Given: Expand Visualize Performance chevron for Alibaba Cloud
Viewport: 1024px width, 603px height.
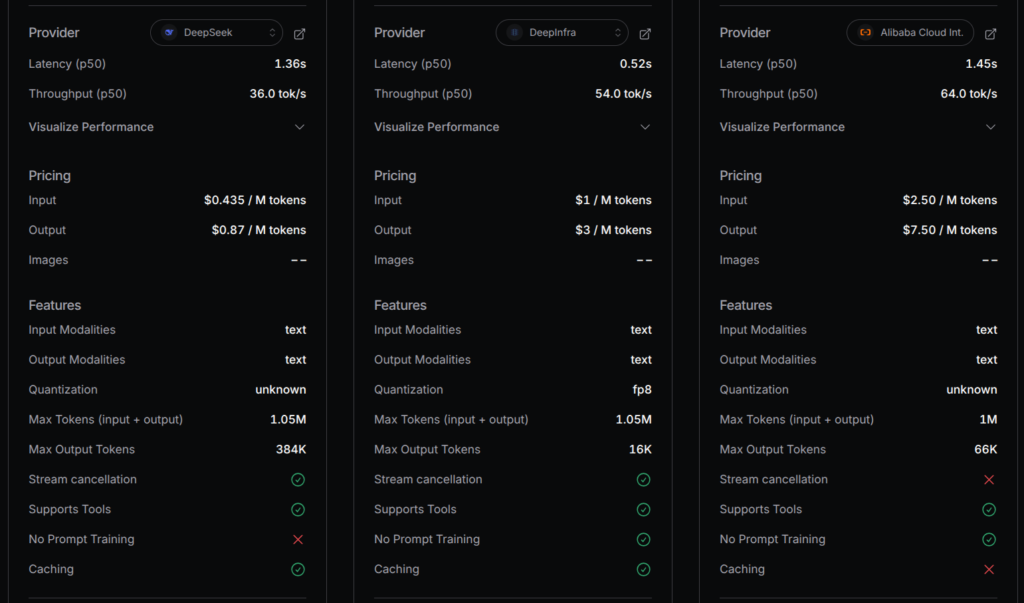Looking at the screenshot, I should 990,127.
